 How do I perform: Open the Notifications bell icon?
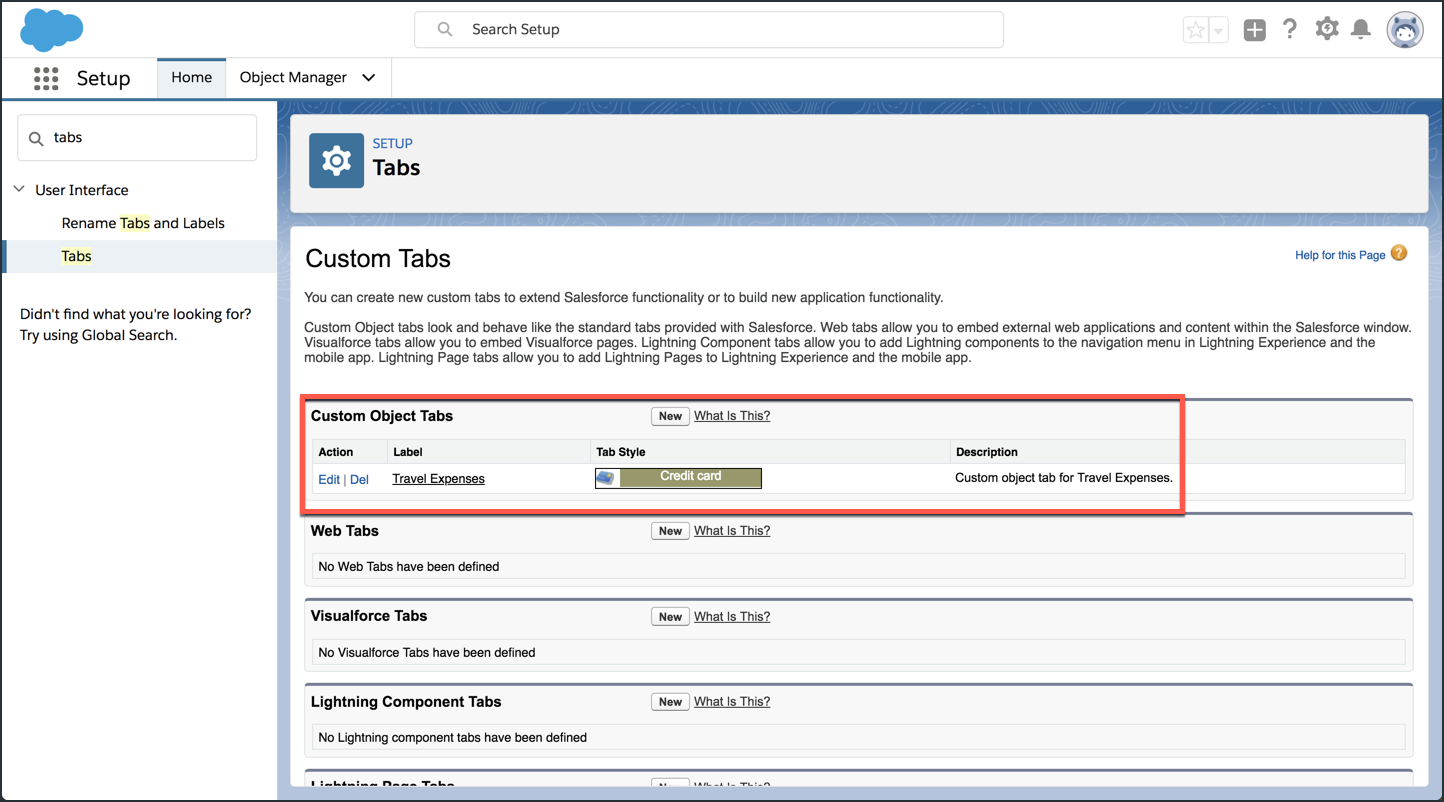pos(1360,29)
